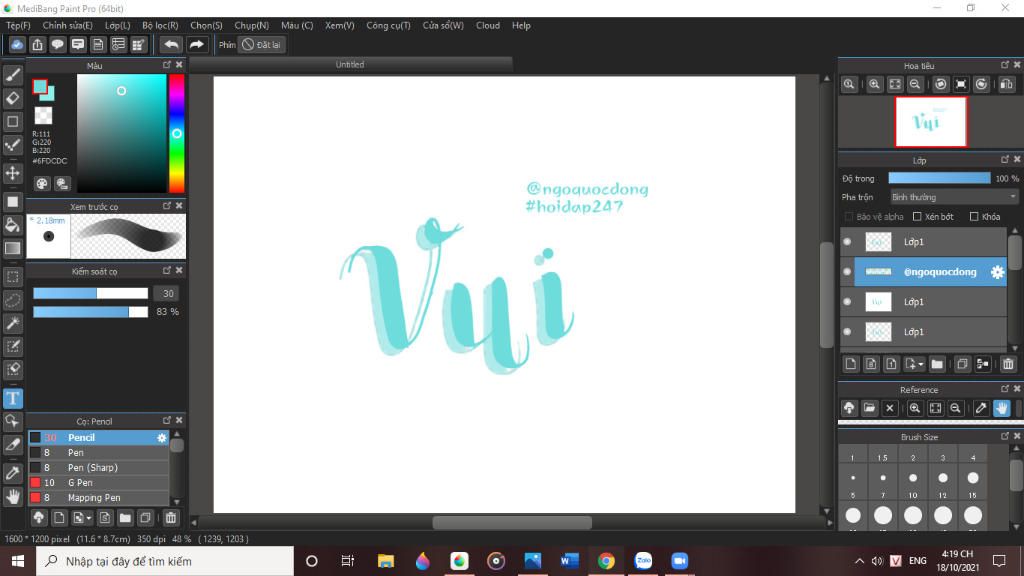Open the Chỉnh sửa(E) menu

(67, 25)
